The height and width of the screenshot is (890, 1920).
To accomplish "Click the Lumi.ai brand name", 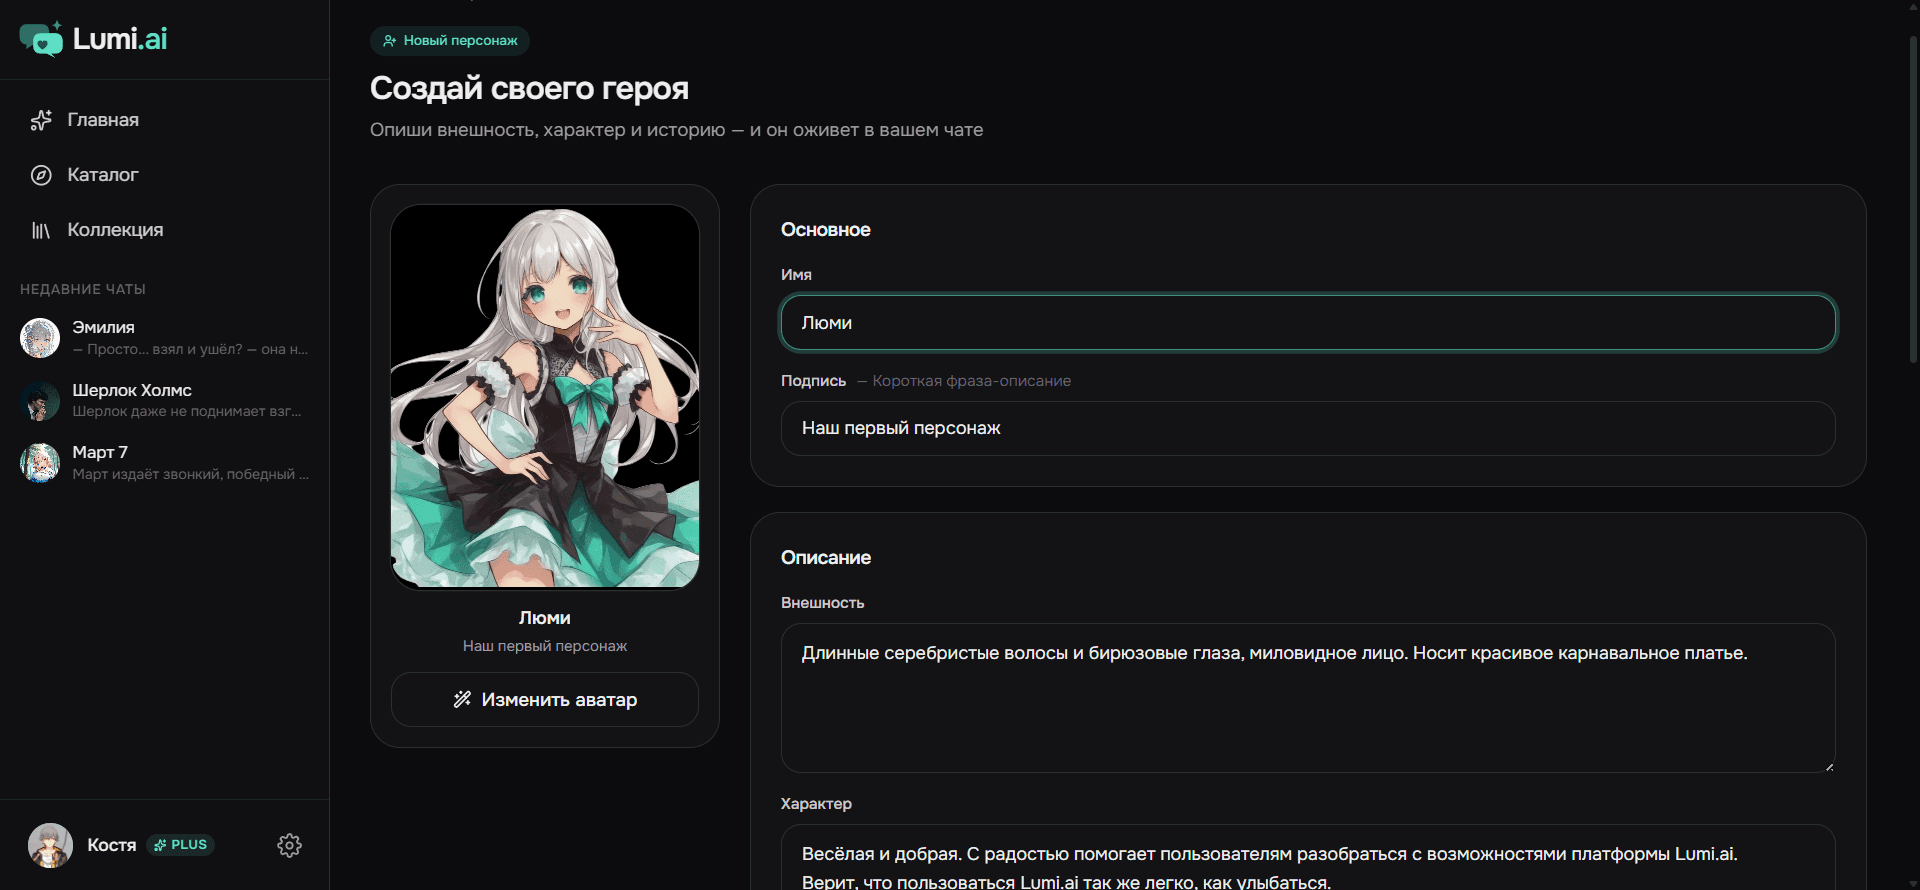I will point(120,39).
